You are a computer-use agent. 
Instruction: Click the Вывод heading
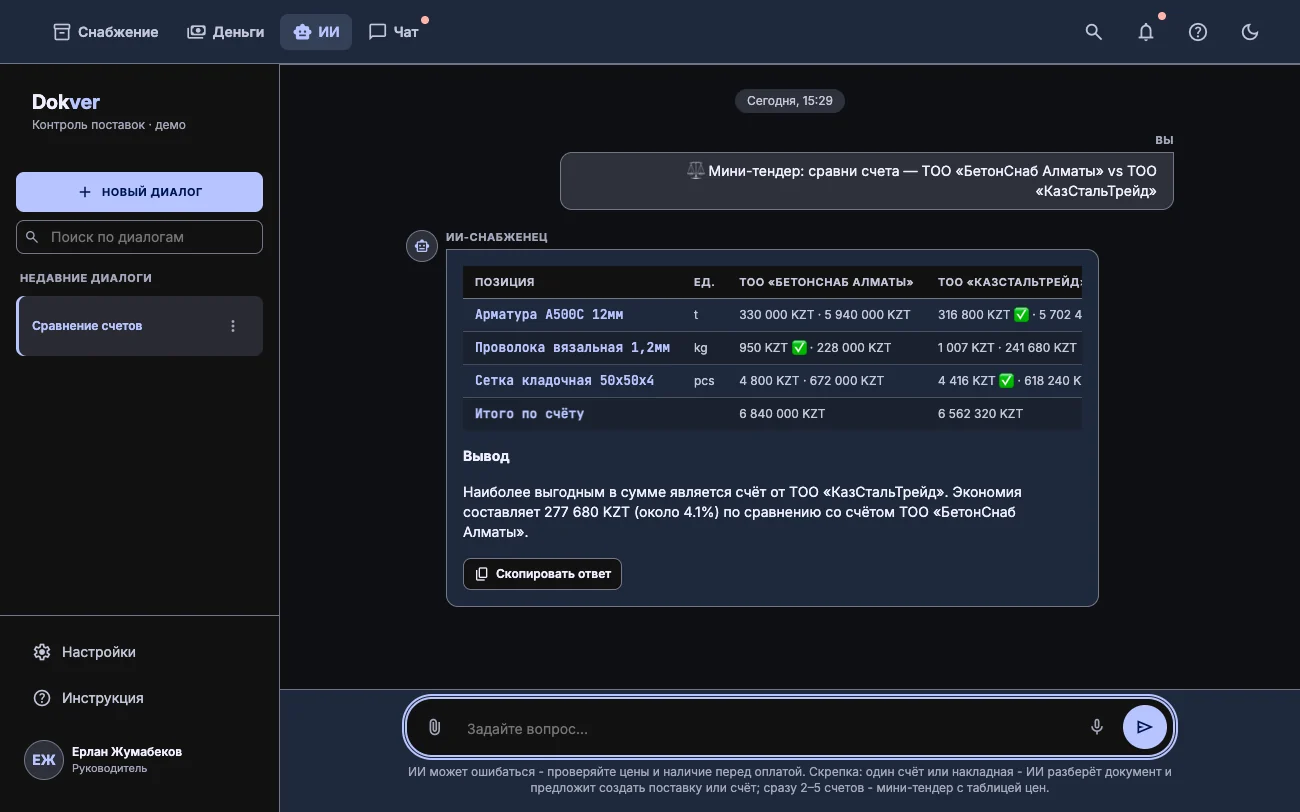point(486,456)
